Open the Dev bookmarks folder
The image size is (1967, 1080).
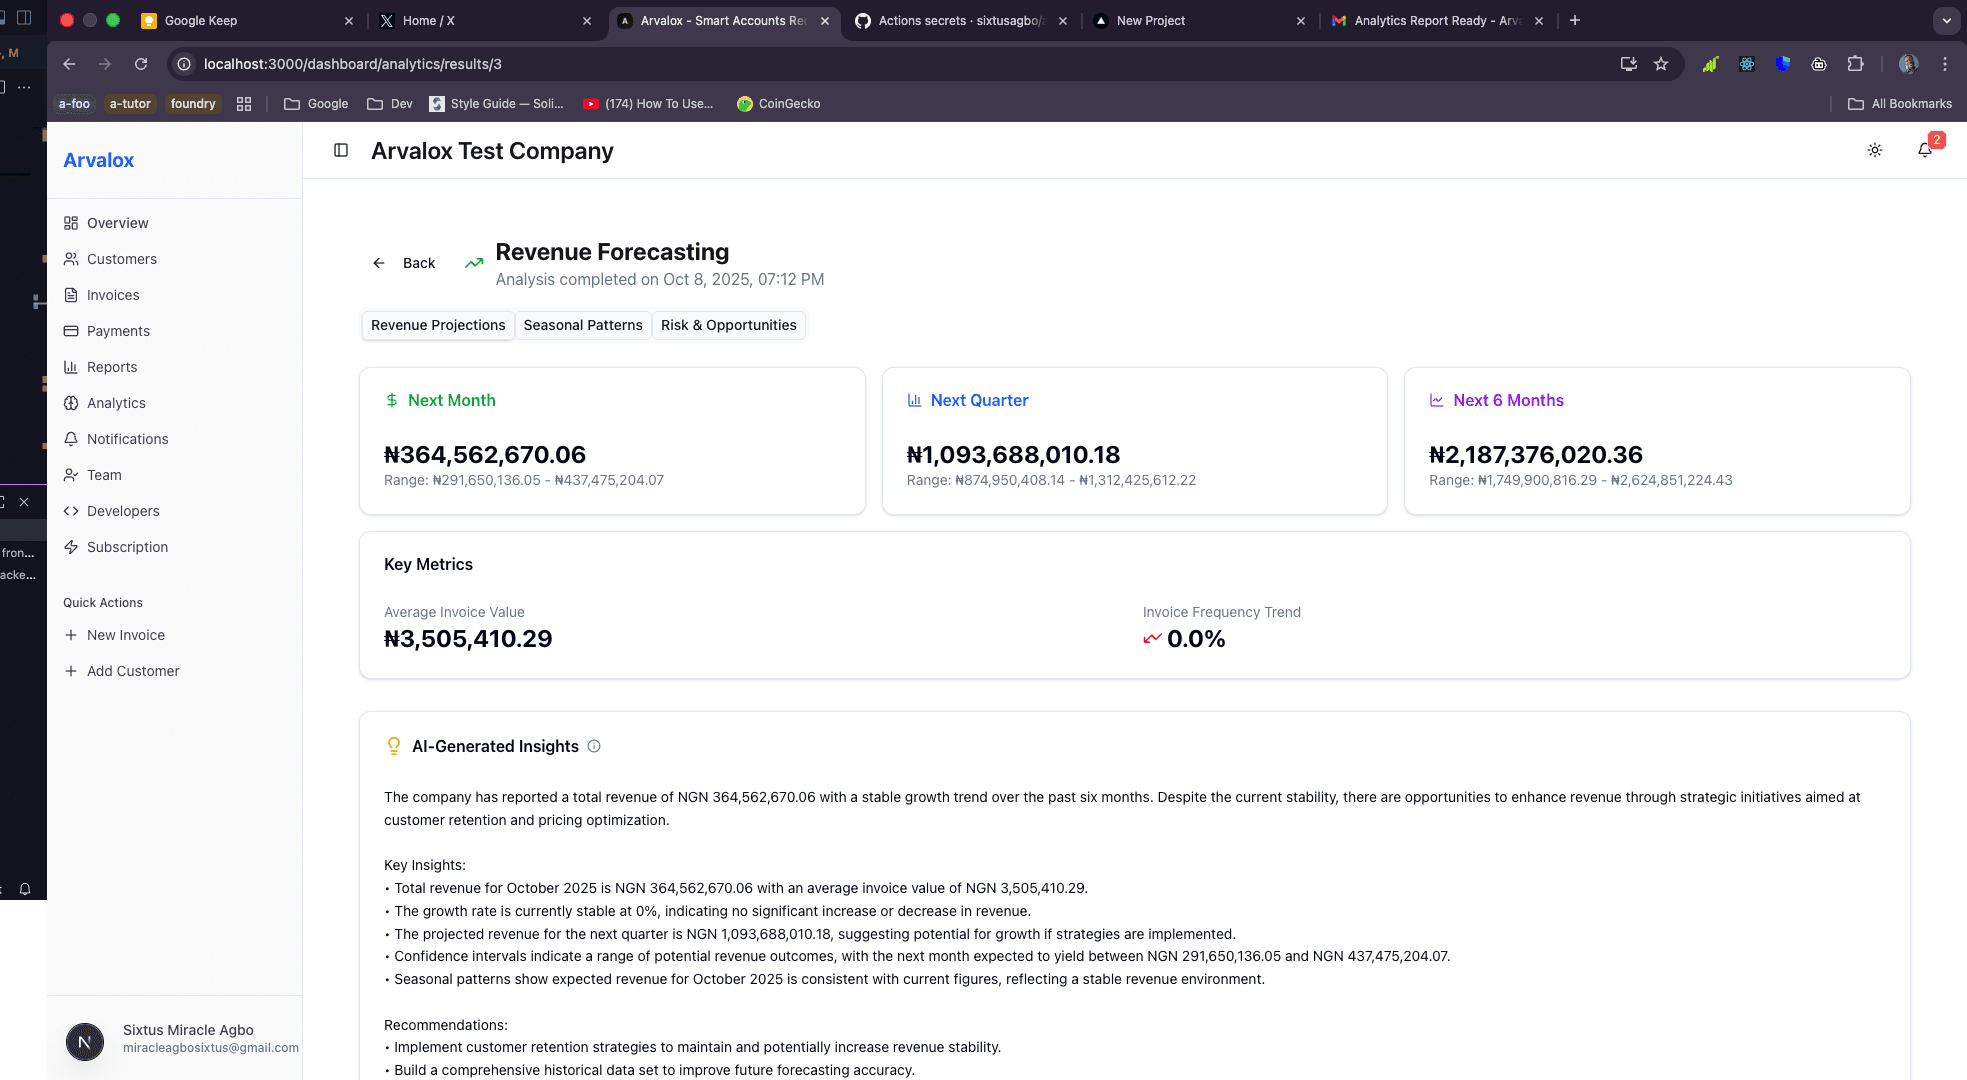pyautogui.click(x=390, y=103)
